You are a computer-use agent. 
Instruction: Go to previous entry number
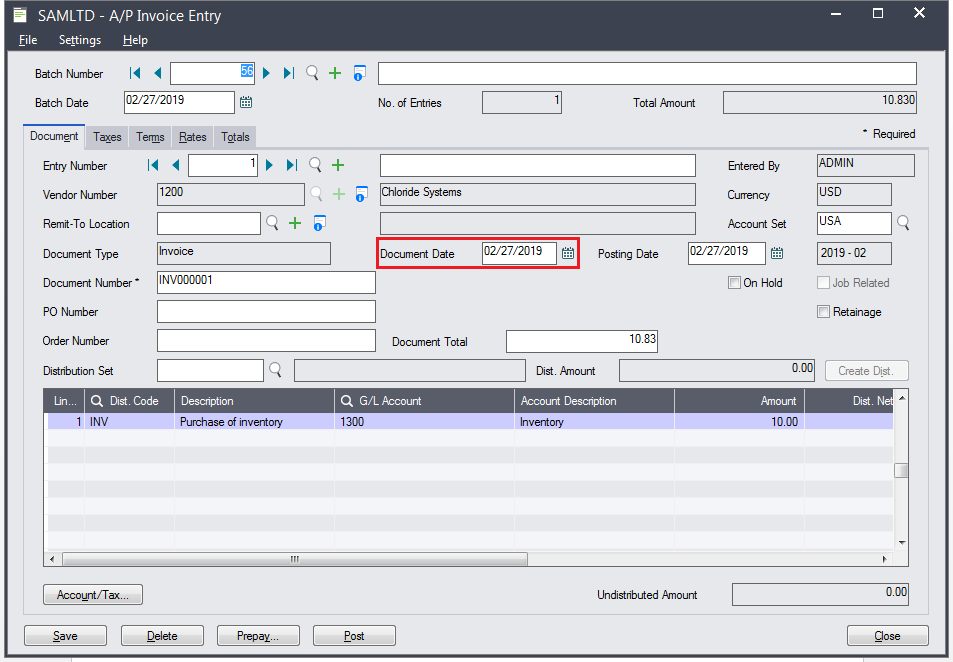(176, 165)
